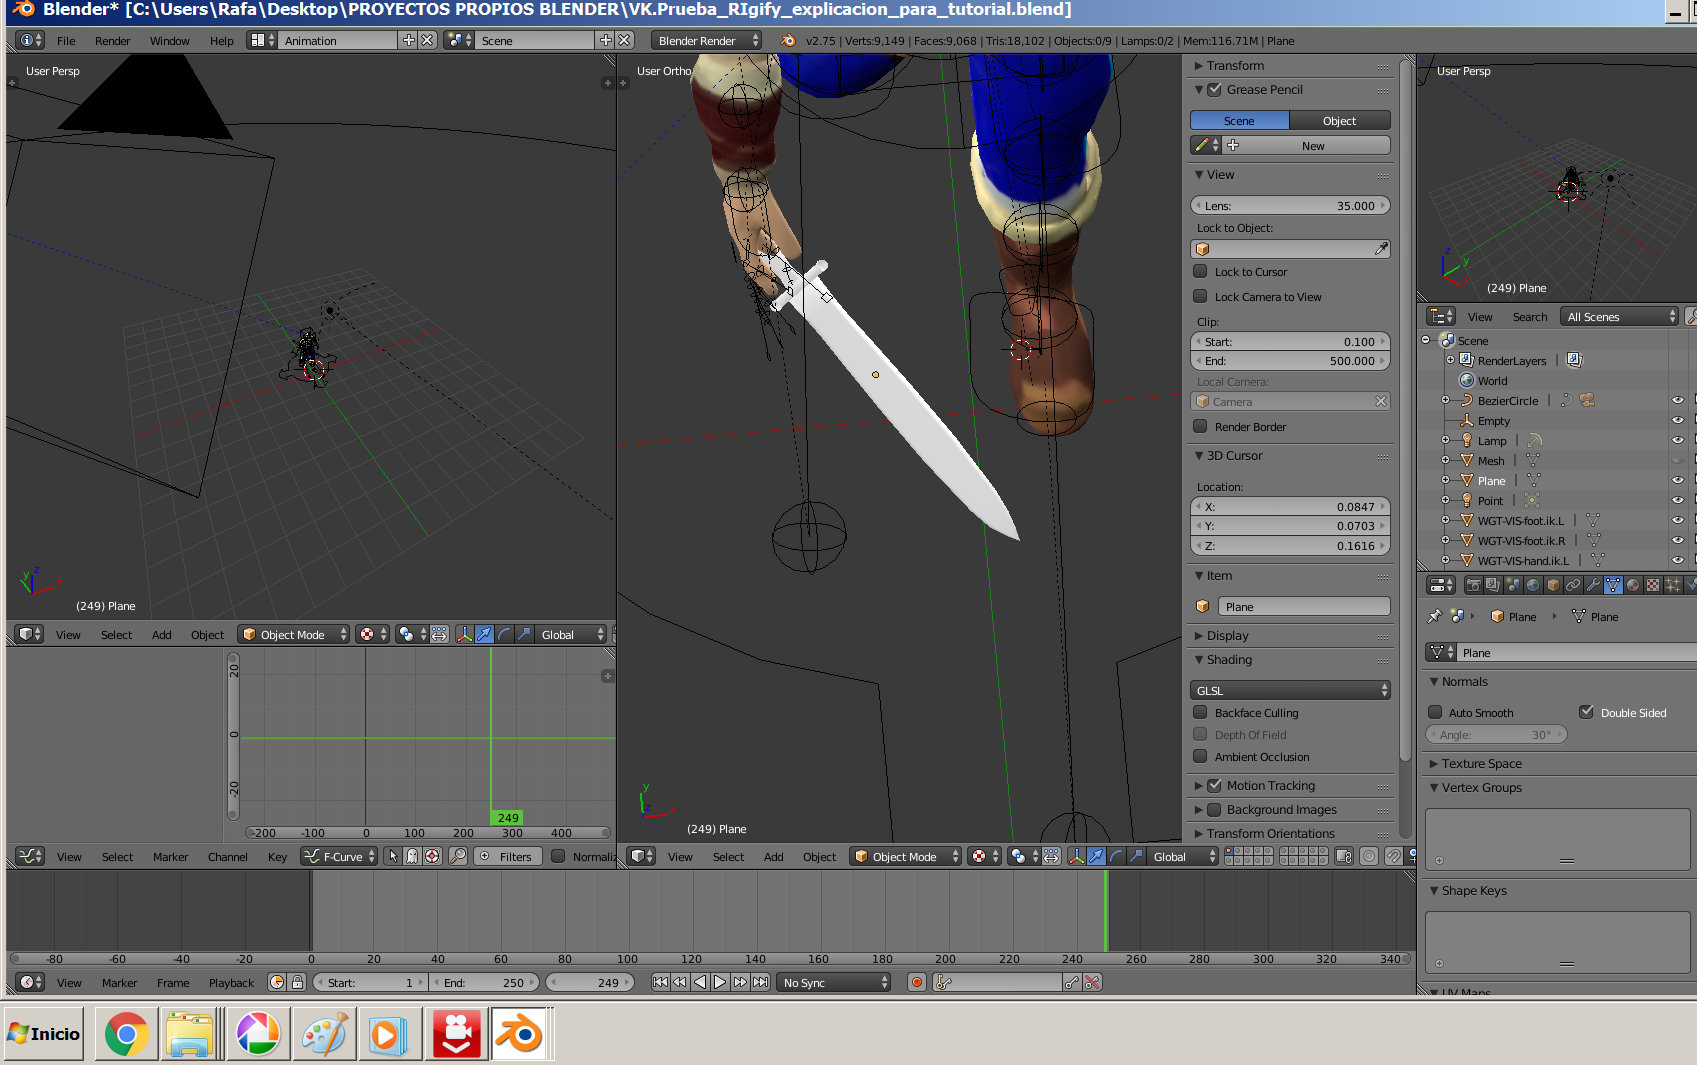This screenshot has height=1065, width=1697.
Task: Uncheck the Double Sided option
Action: (1586, 713)
